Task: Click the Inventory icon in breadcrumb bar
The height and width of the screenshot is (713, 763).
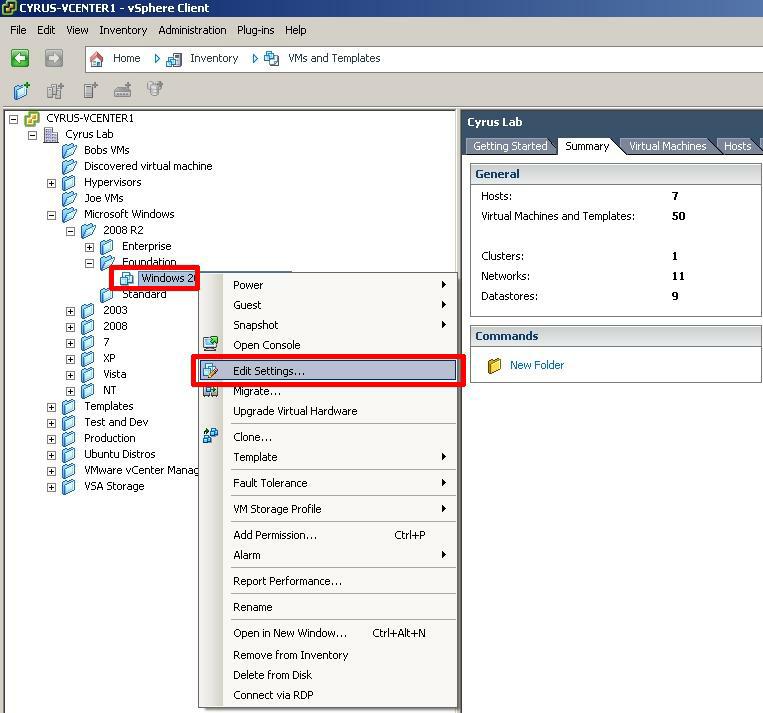Action: [x=174, y=59]
